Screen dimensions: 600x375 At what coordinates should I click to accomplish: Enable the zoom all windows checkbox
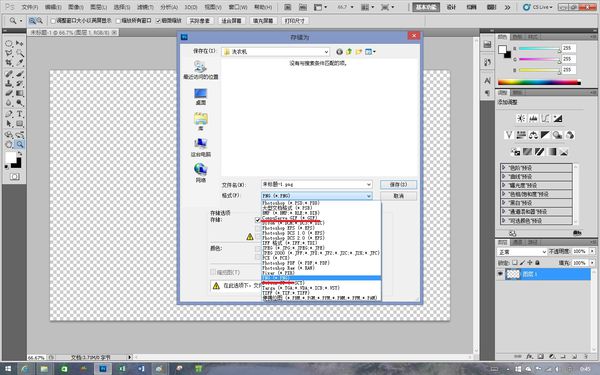click(x=118, y=21)
